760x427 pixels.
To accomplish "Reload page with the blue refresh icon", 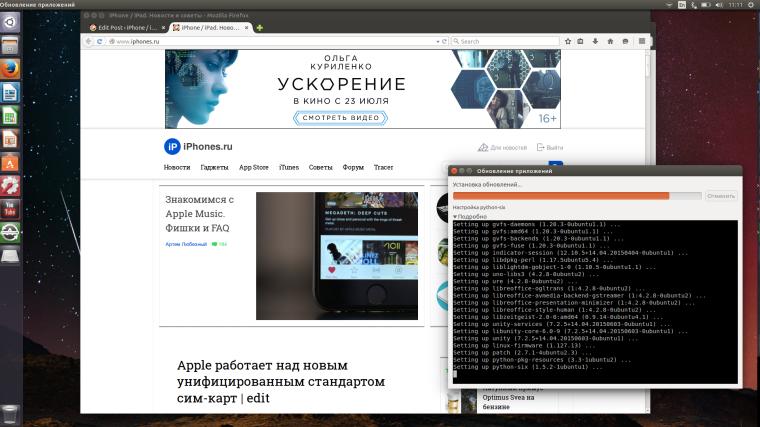I will [99, 42].
